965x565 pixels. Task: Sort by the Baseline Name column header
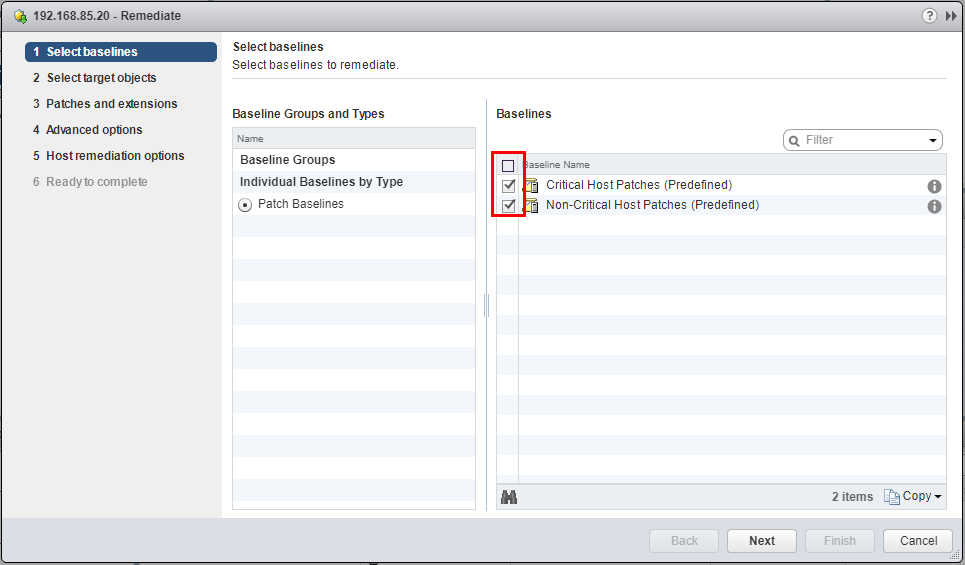click(x=556, y=165)
